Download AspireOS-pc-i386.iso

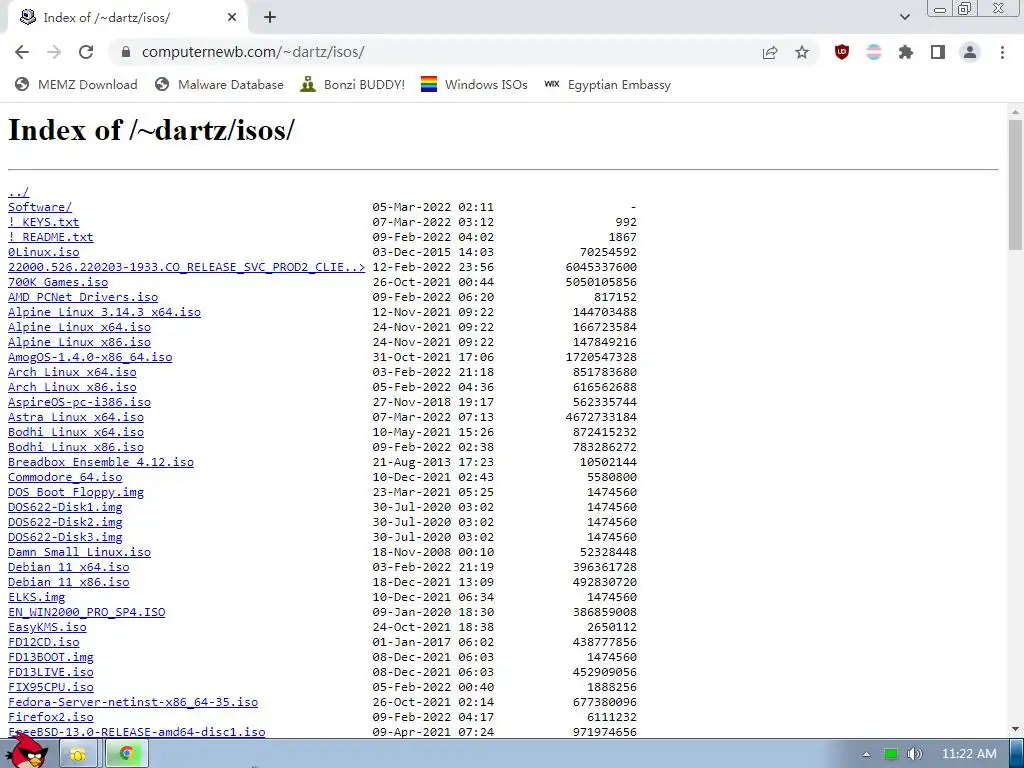point(79,402)
